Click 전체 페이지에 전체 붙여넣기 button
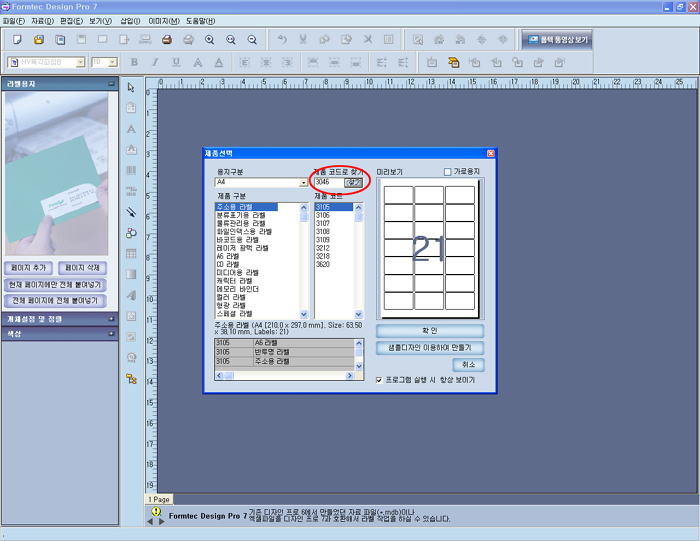This screenshot has height=541, width=700. click(55, 301)
